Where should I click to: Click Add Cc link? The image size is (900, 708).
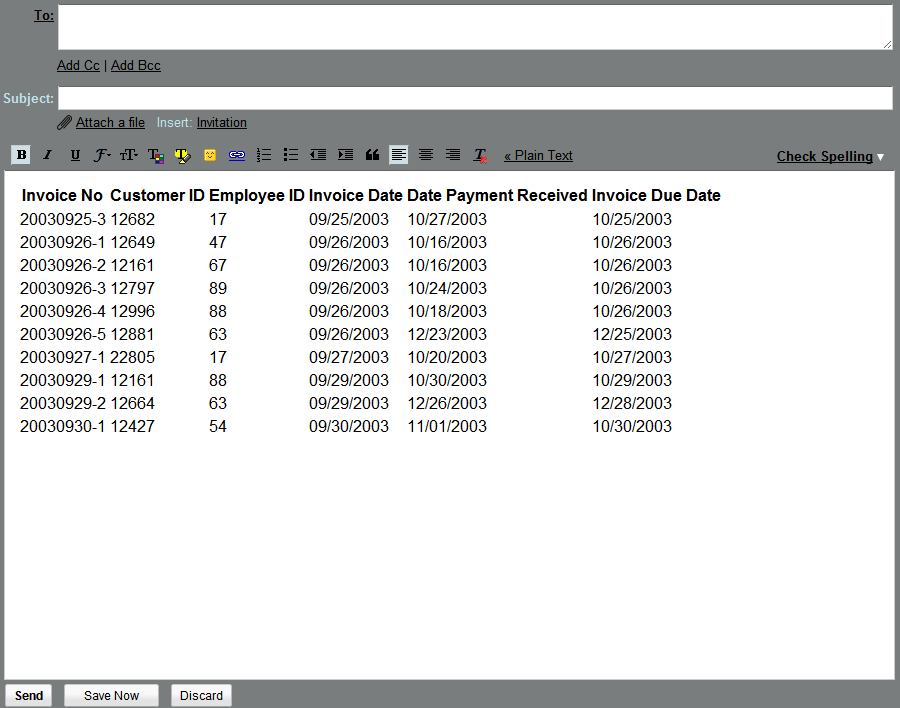(x=78, y=65)
